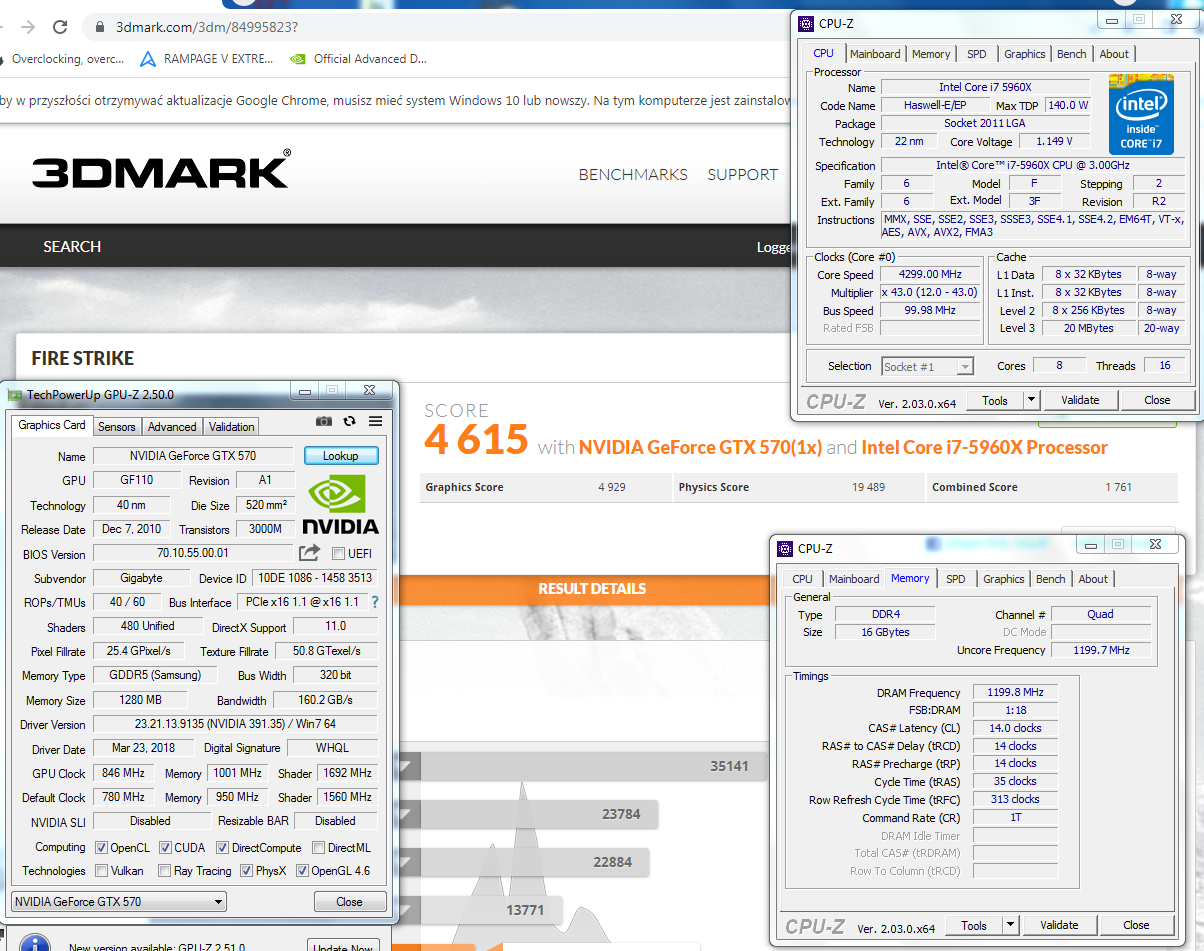Viewport: 1204px width, 951px height.
Task: Open the NVIDIA GeForce GTX 570 GPU selector
Action: pos(119,901)
